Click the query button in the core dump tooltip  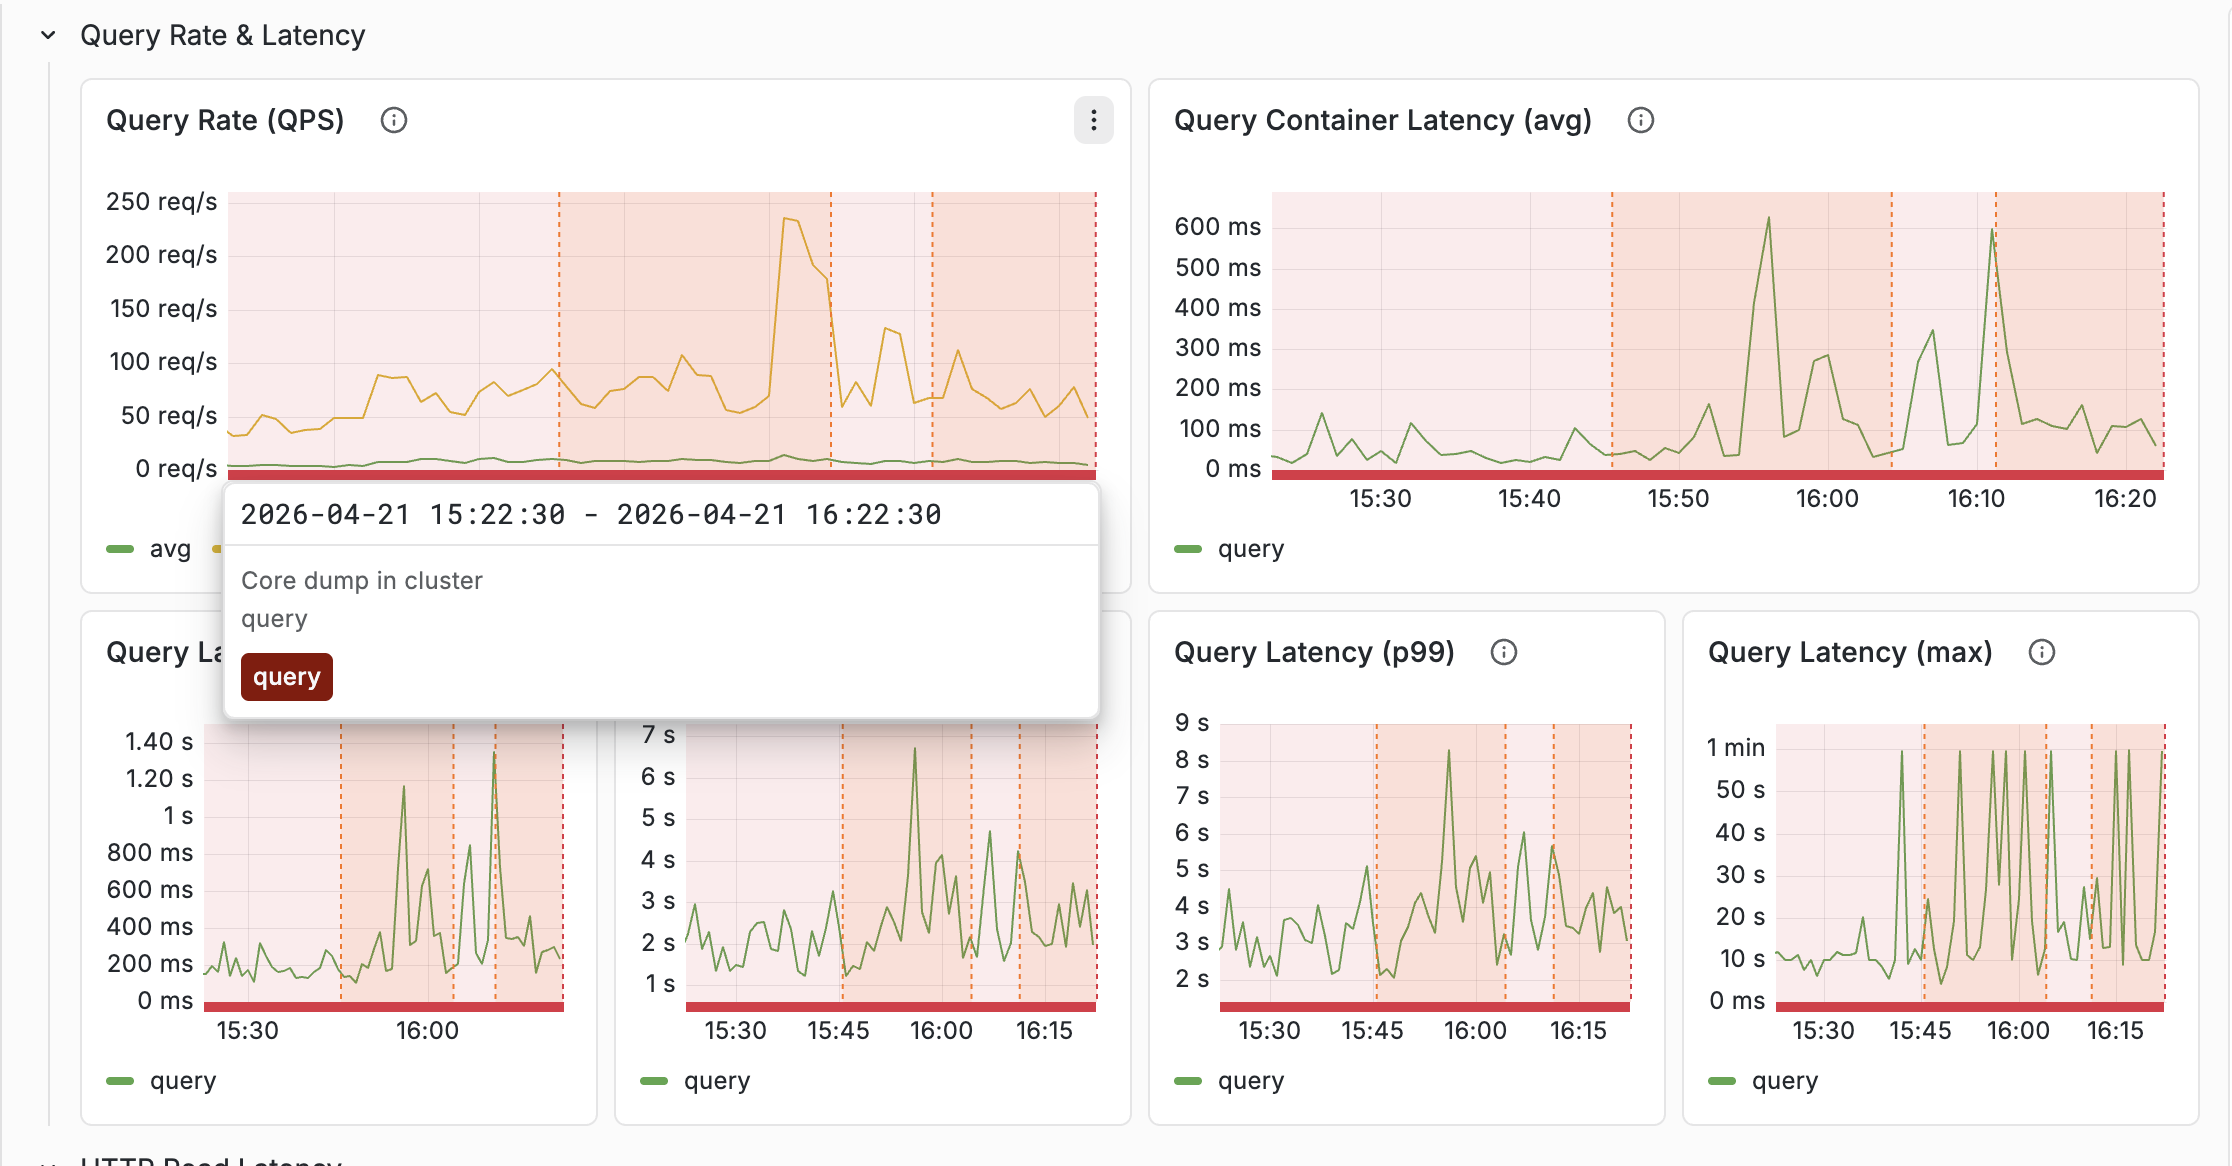coord(286,676)
